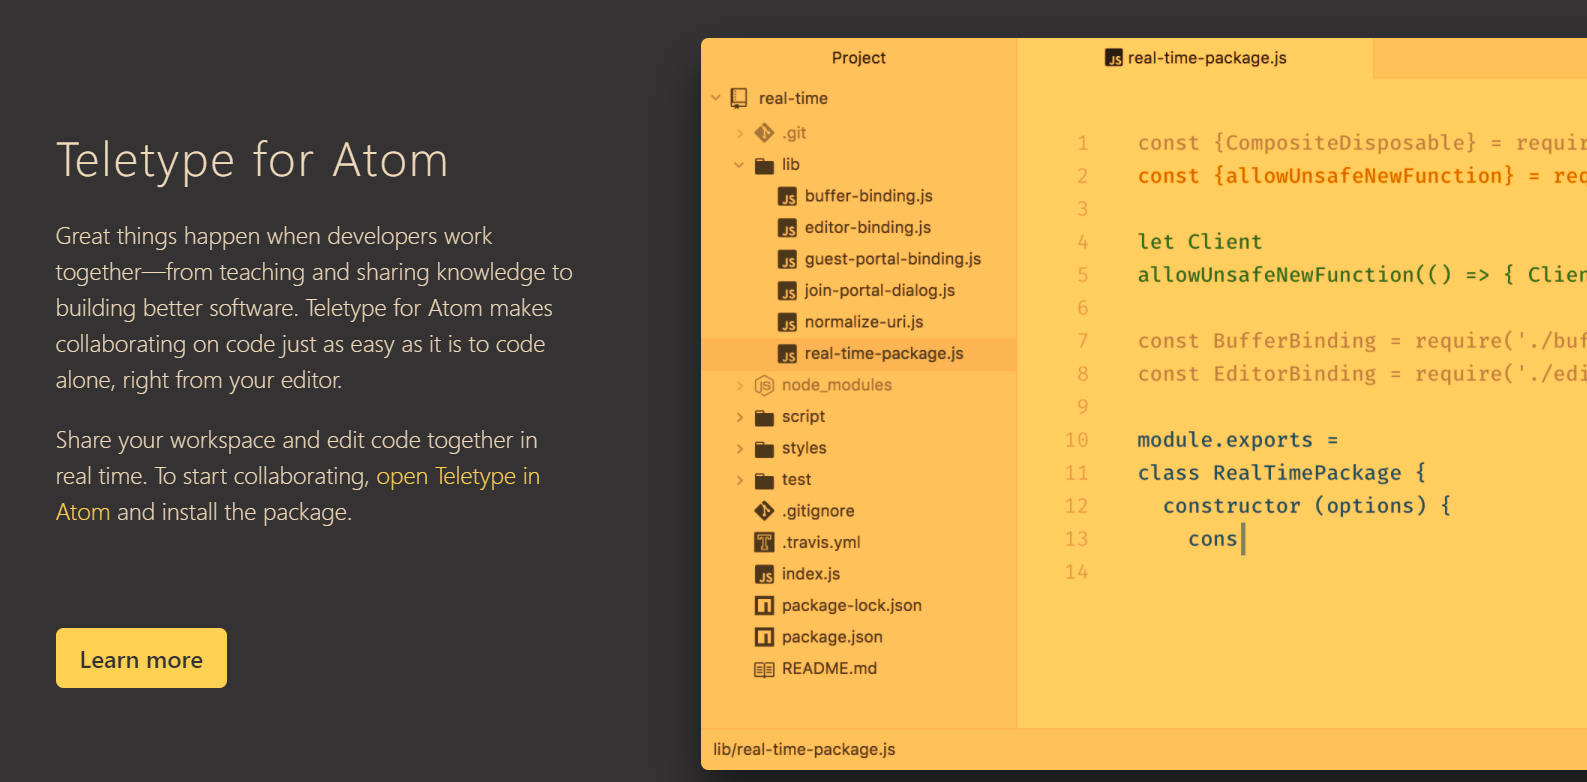
Task: Click the lib/real-time-package.js status bar path
Action: [804, 749]
